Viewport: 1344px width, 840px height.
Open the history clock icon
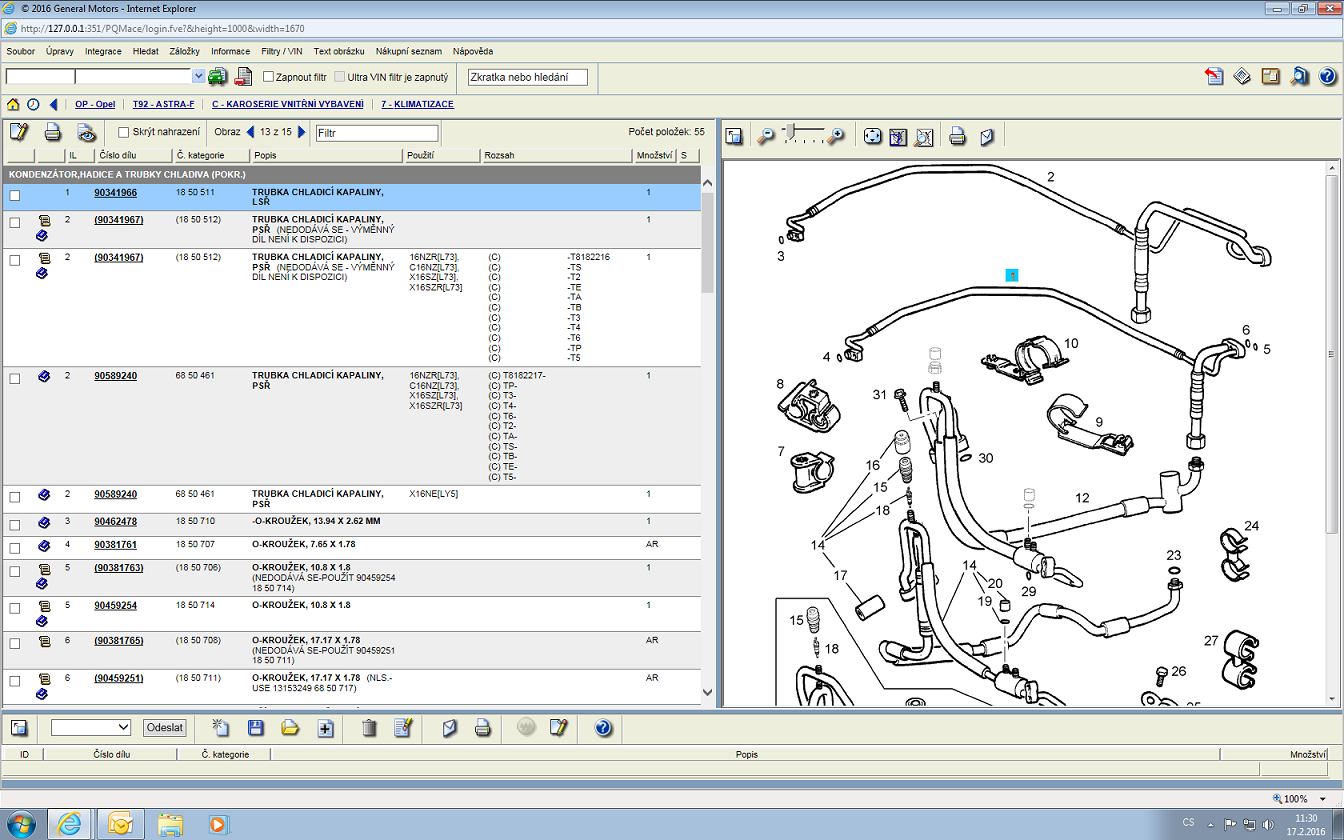click(33, 104)
